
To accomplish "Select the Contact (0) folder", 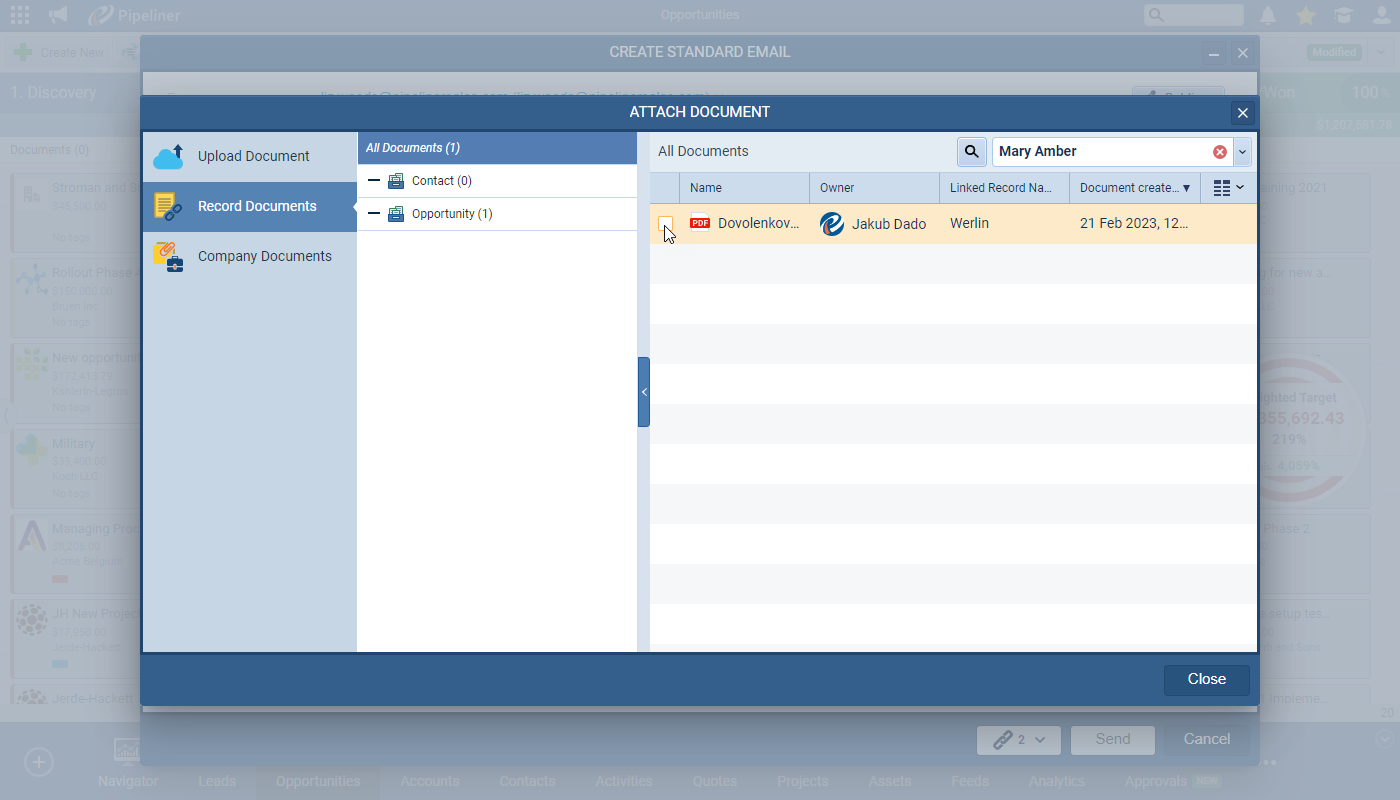I will pos(441,181).
